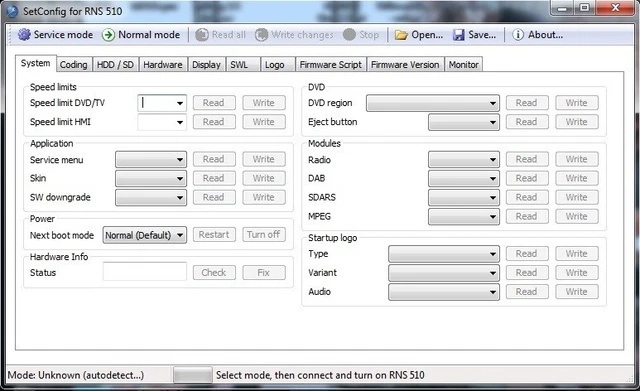Click the Restart button
Screen dimensions: 640x391
tap(214, 235)
